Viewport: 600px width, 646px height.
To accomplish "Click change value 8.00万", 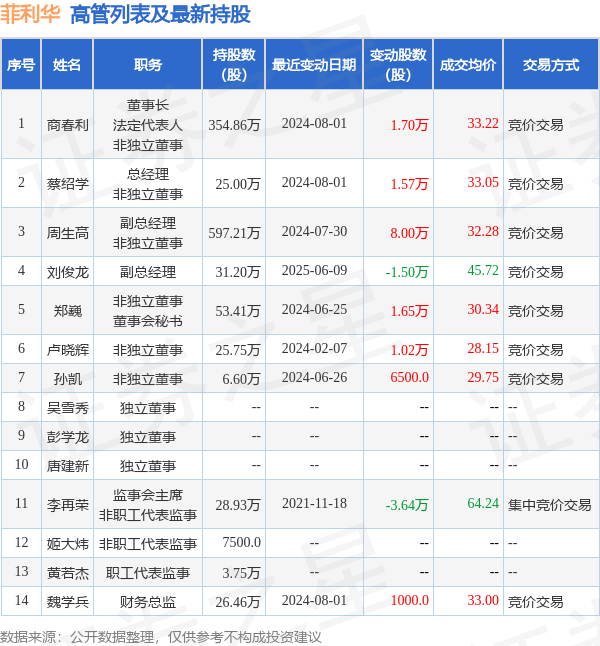I will point(409,233).
